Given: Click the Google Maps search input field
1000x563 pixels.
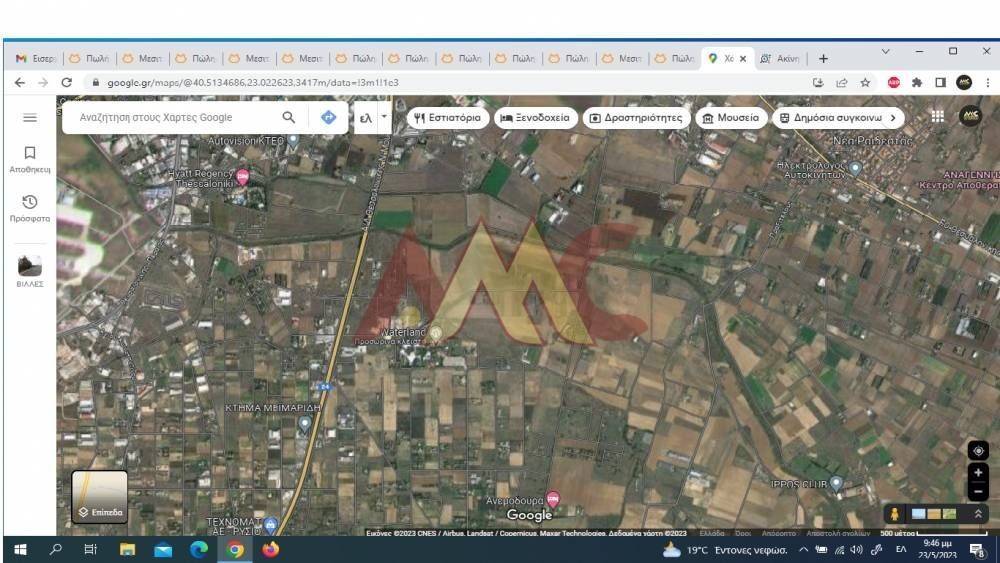Looking at the screenshot, I should 170,117.
